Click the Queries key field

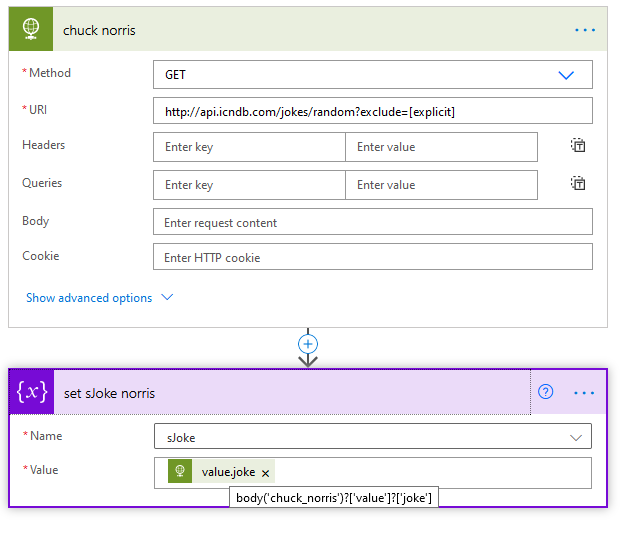pyautogui.click(x=249, y=185)
